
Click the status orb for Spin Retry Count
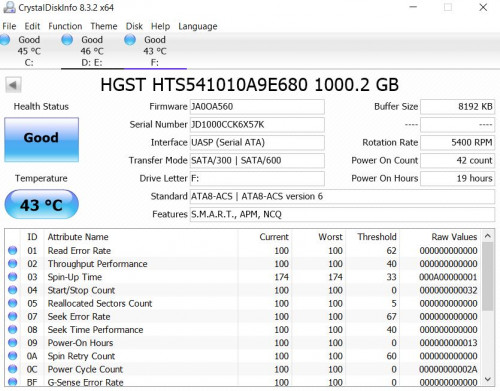tap(13, 356)
